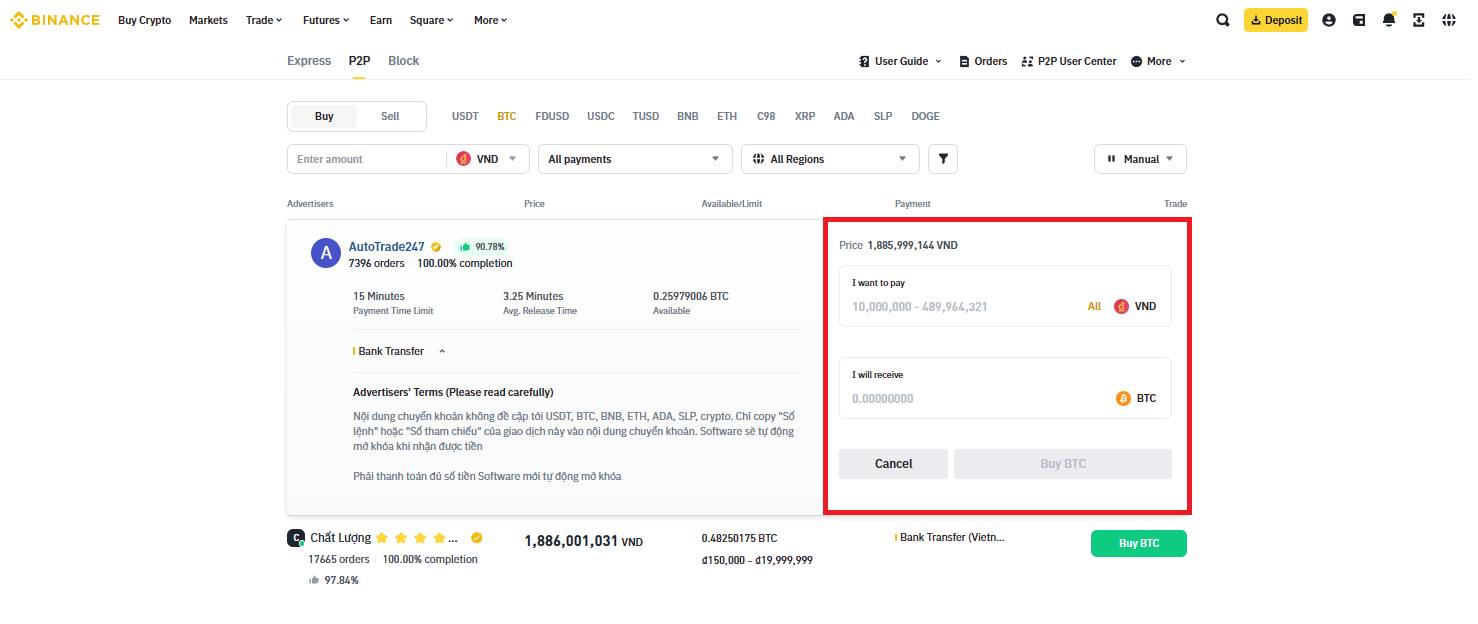The height and width of the screenshot is (624, 1478).
Task: Select the TUSD coin tab
Action: [646, 116]
